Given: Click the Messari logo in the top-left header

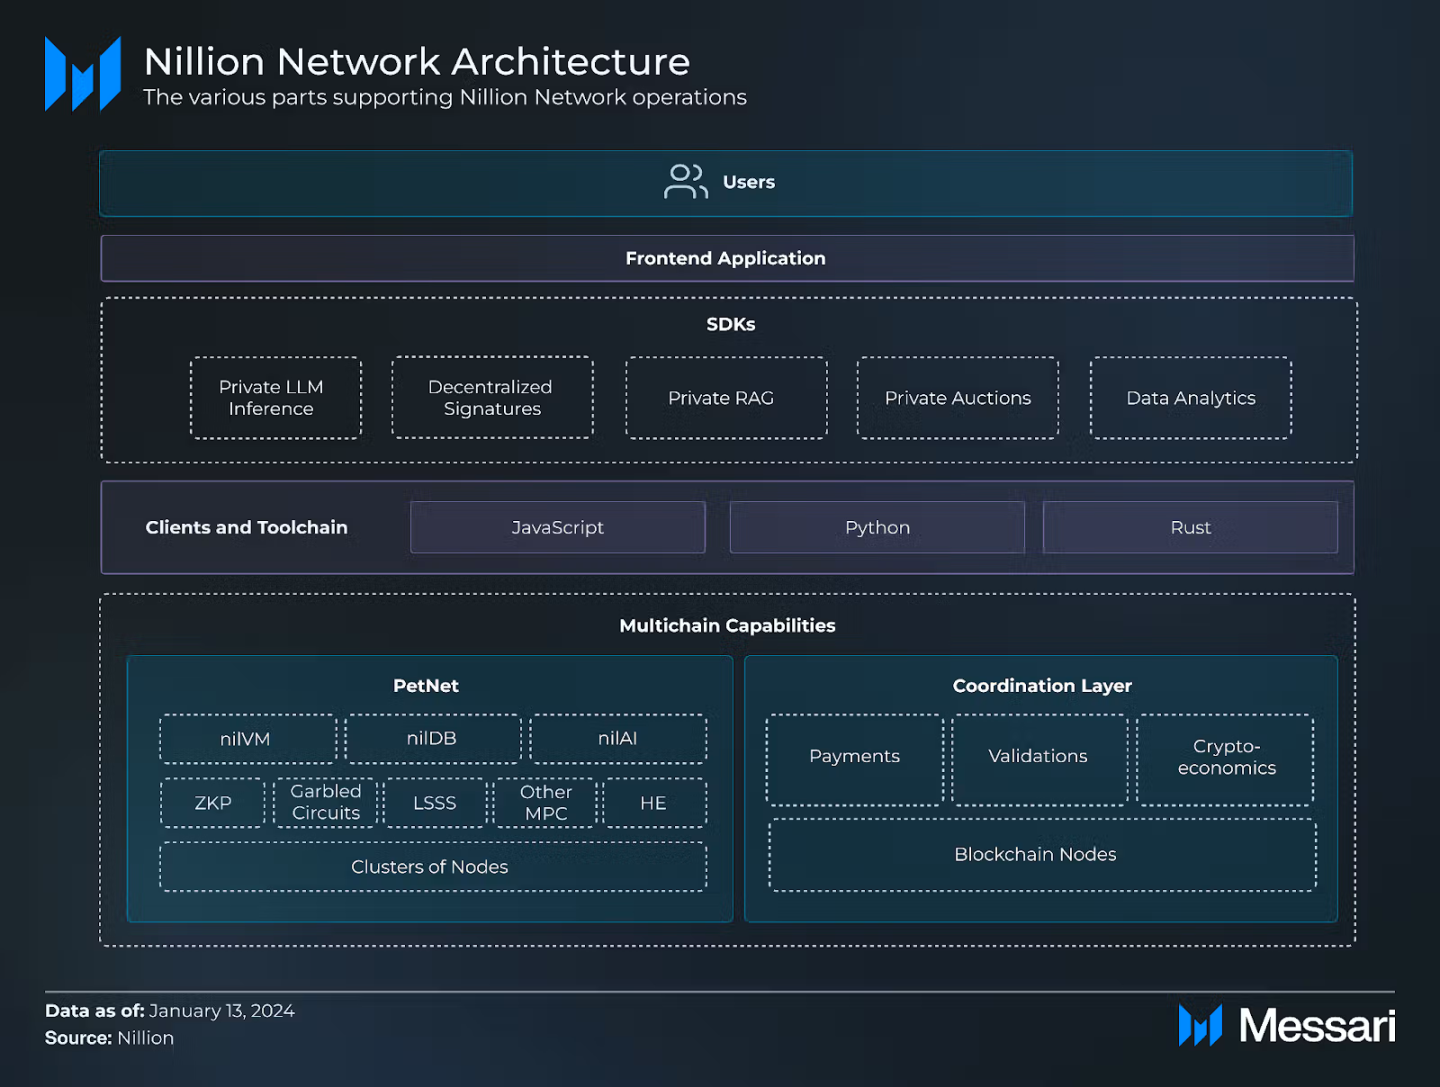Looking at the screenshot, I should click(83, 74).
